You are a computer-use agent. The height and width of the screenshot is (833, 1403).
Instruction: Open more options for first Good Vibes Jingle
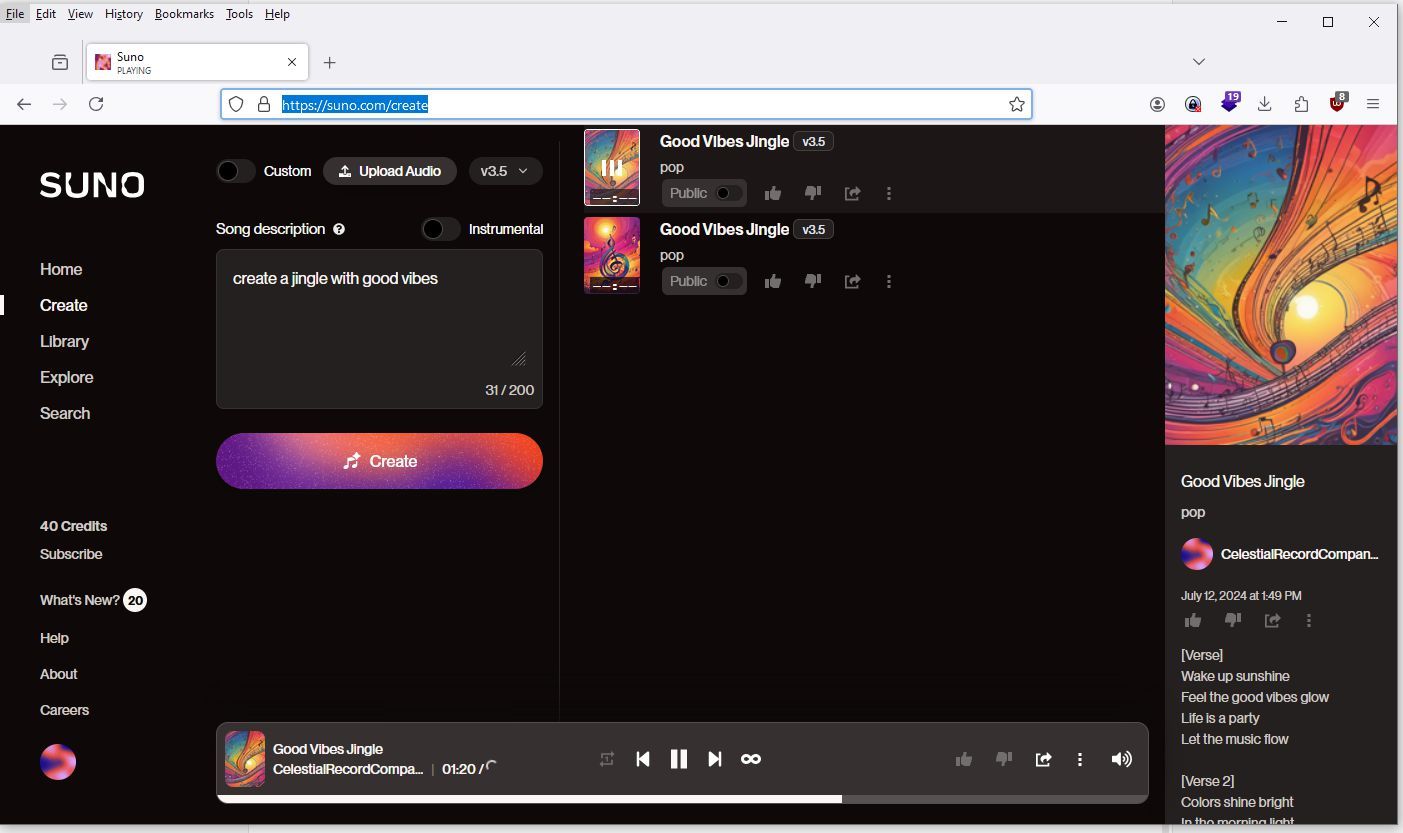tap(889, 193)
